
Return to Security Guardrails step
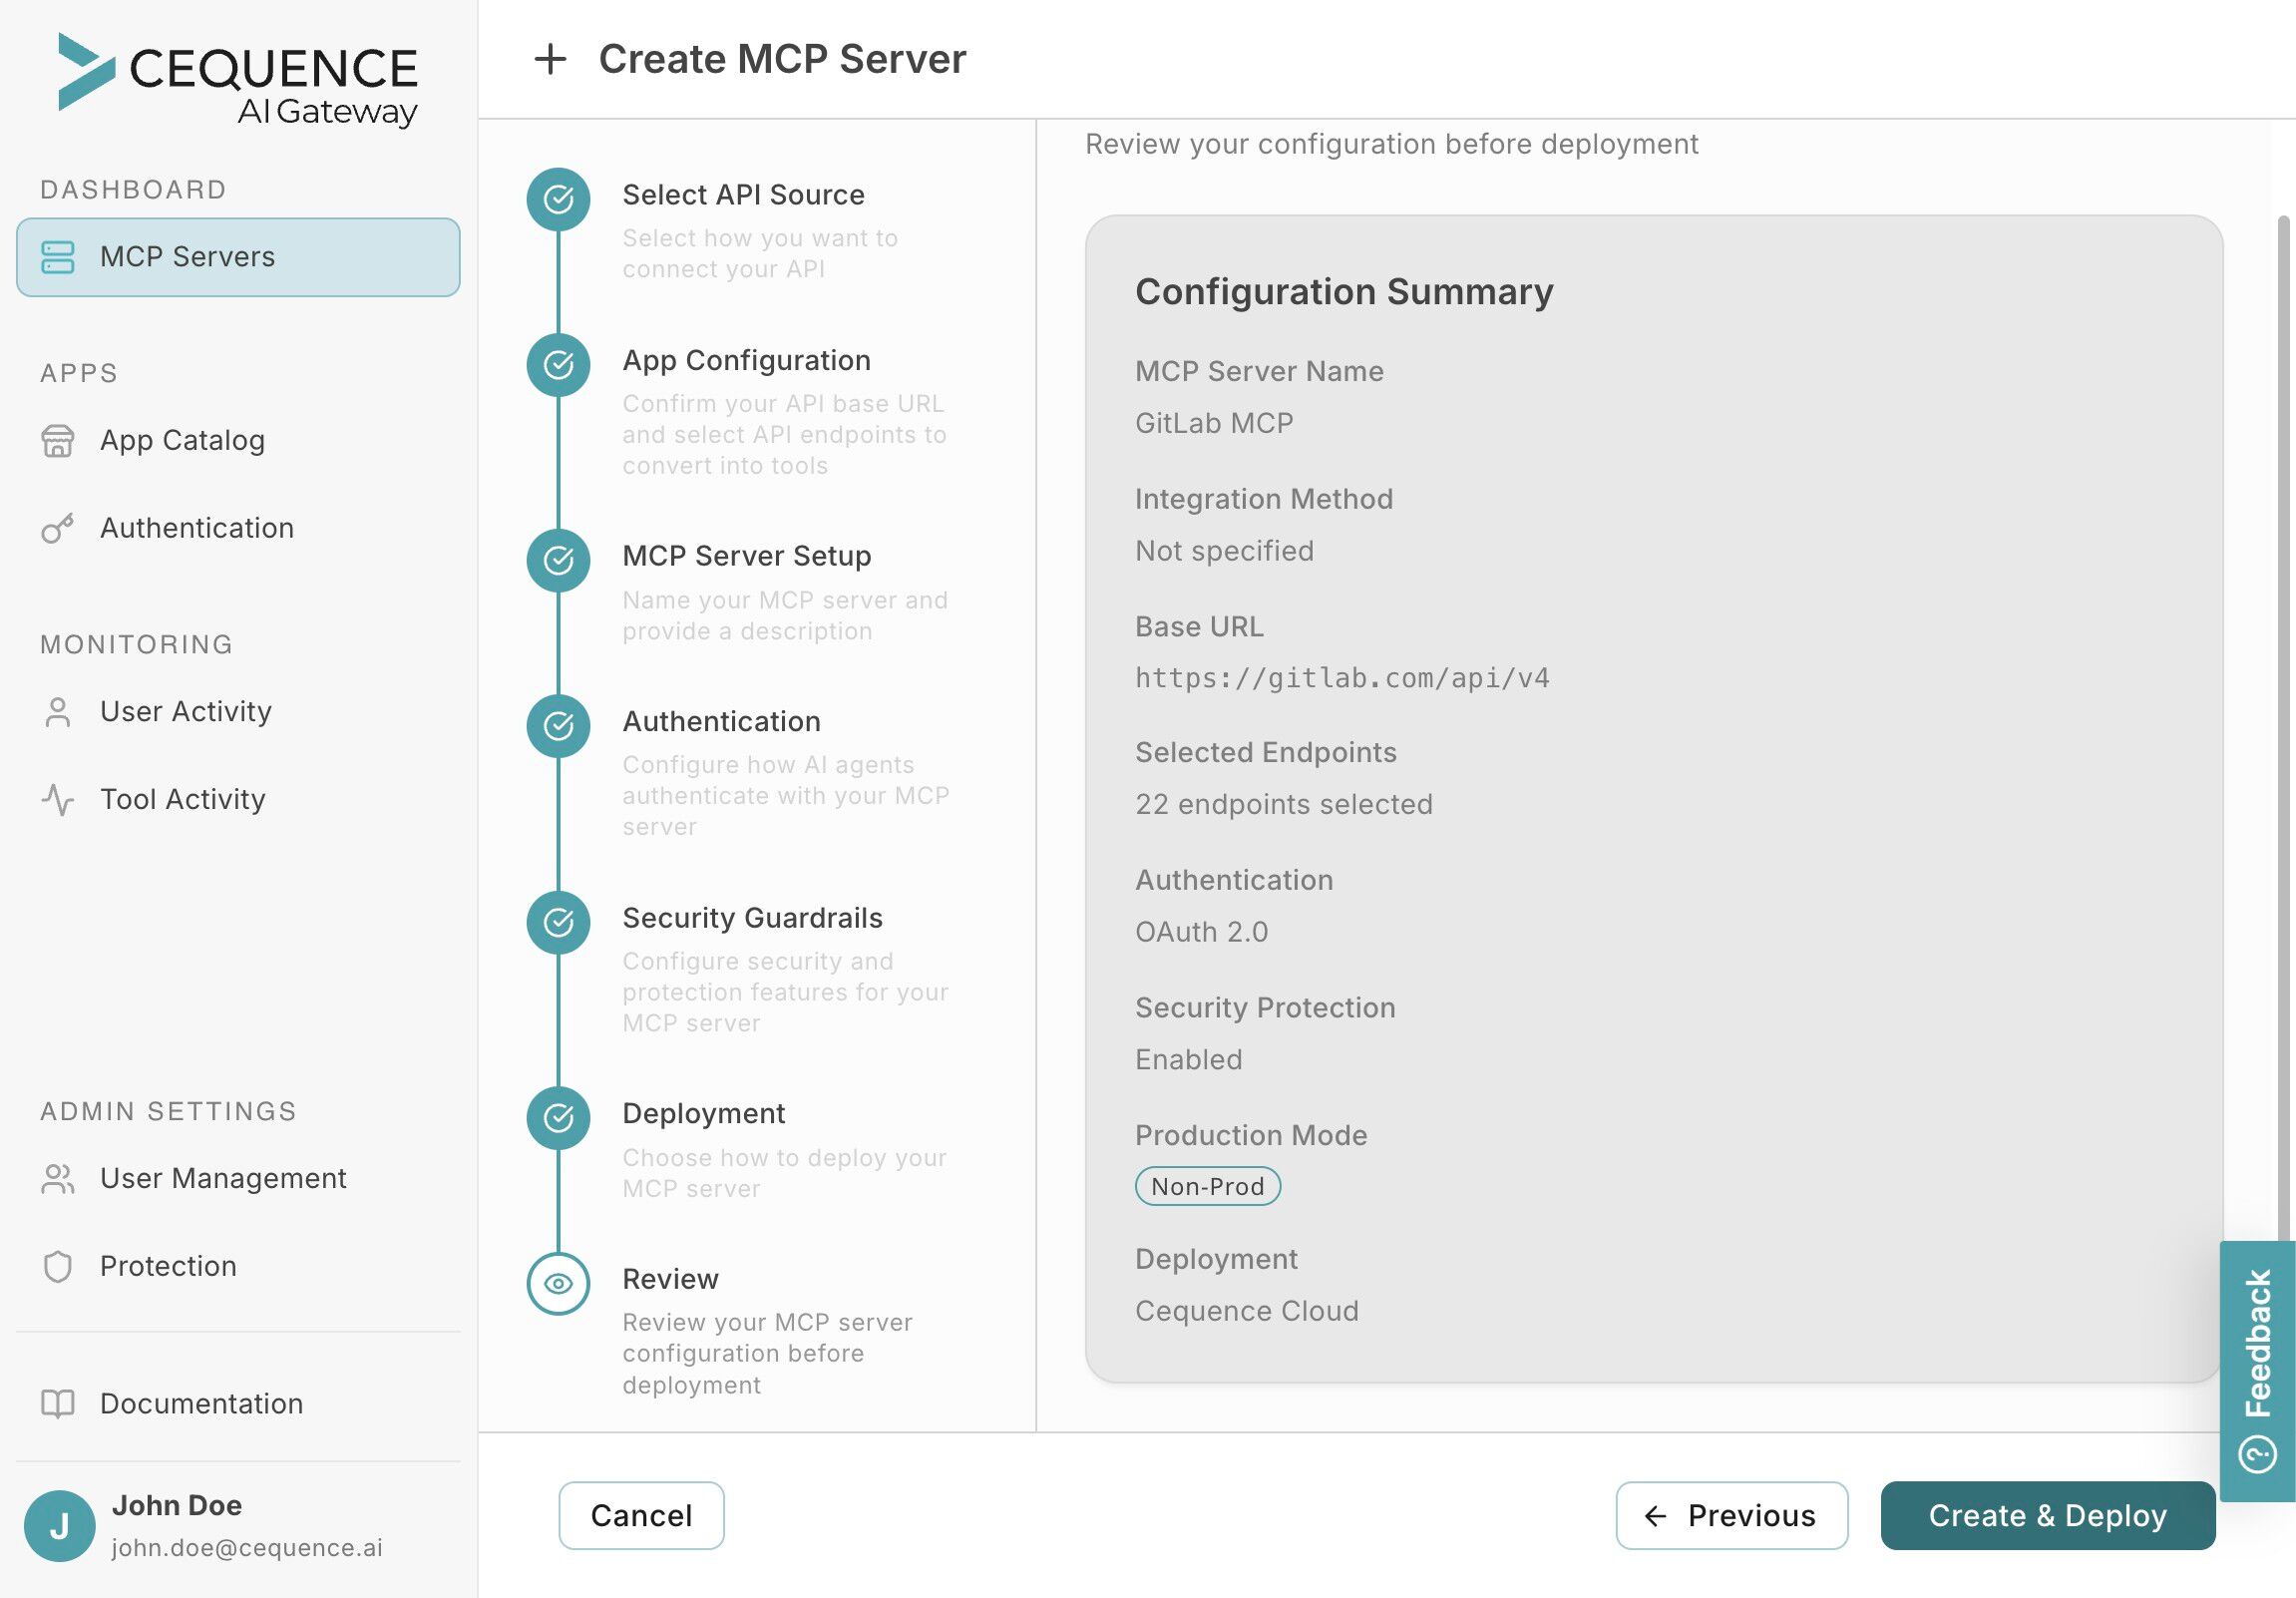click(558, 922)
